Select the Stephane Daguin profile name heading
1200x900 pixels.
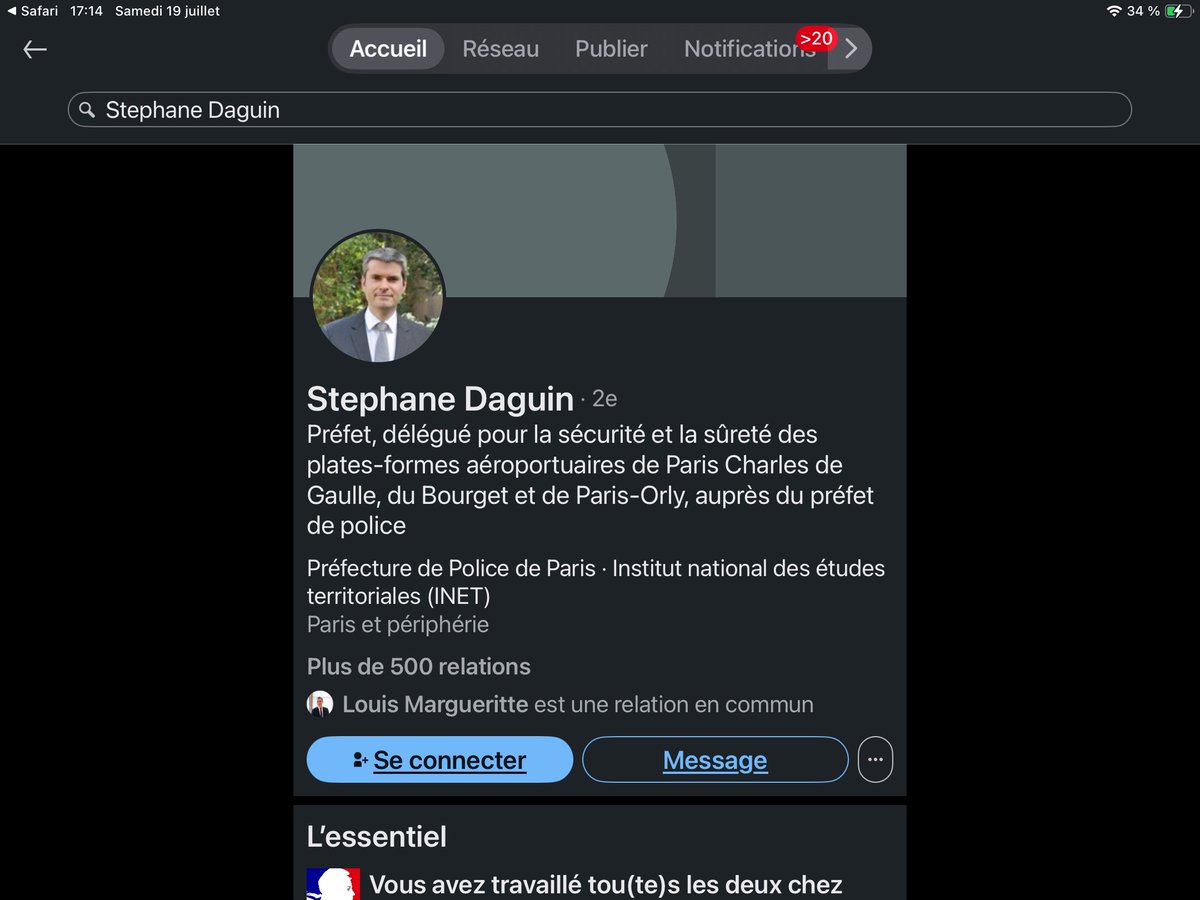point(440,399)
